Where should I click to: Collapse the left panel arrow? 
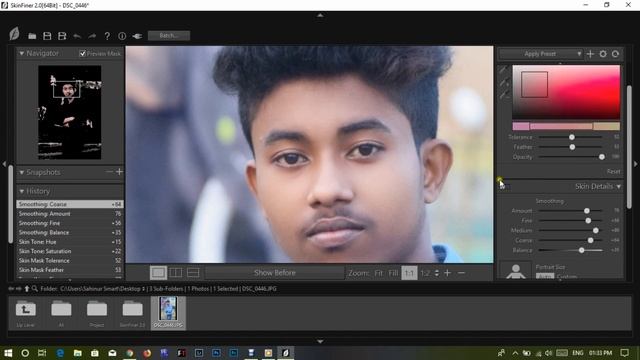(x=4, y=164)
